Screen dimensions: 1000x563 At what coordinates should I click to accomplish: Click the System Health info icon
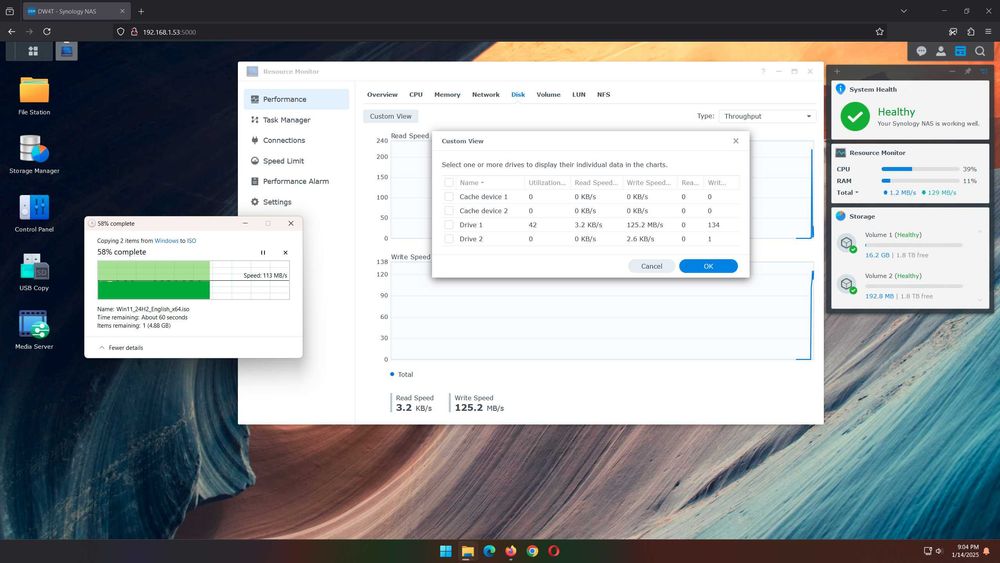point(841,89)
